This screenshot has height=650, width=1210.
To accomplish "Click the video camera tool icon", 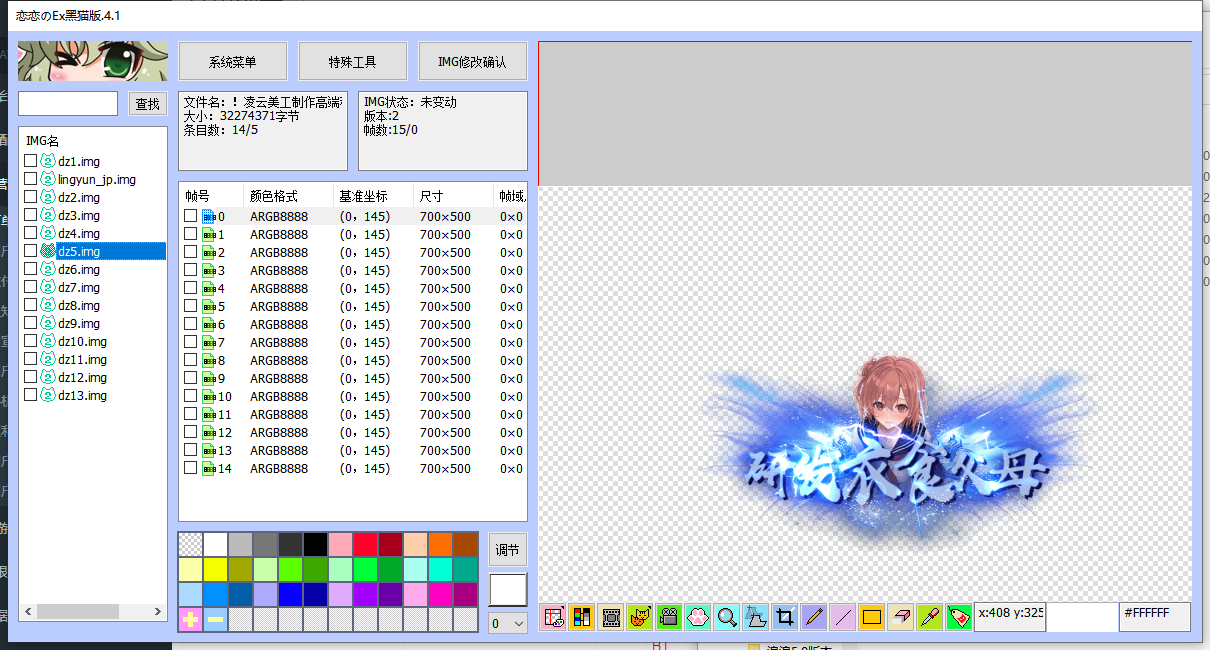I will pyautogui.click(x=669, y=617).
